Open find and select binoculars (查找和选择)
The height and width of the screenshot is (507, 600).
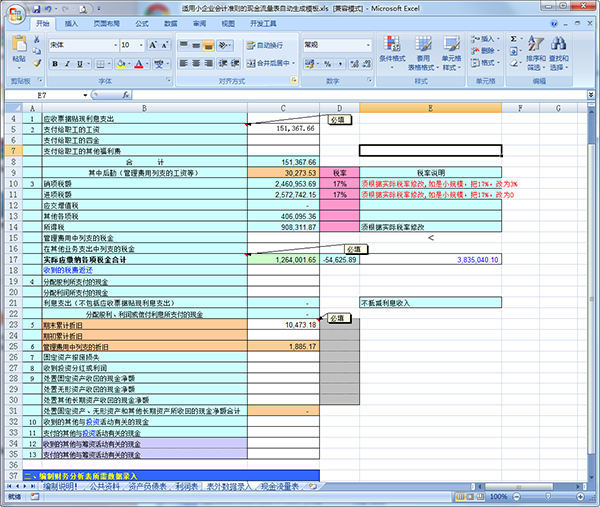click(x=559, y=53)
